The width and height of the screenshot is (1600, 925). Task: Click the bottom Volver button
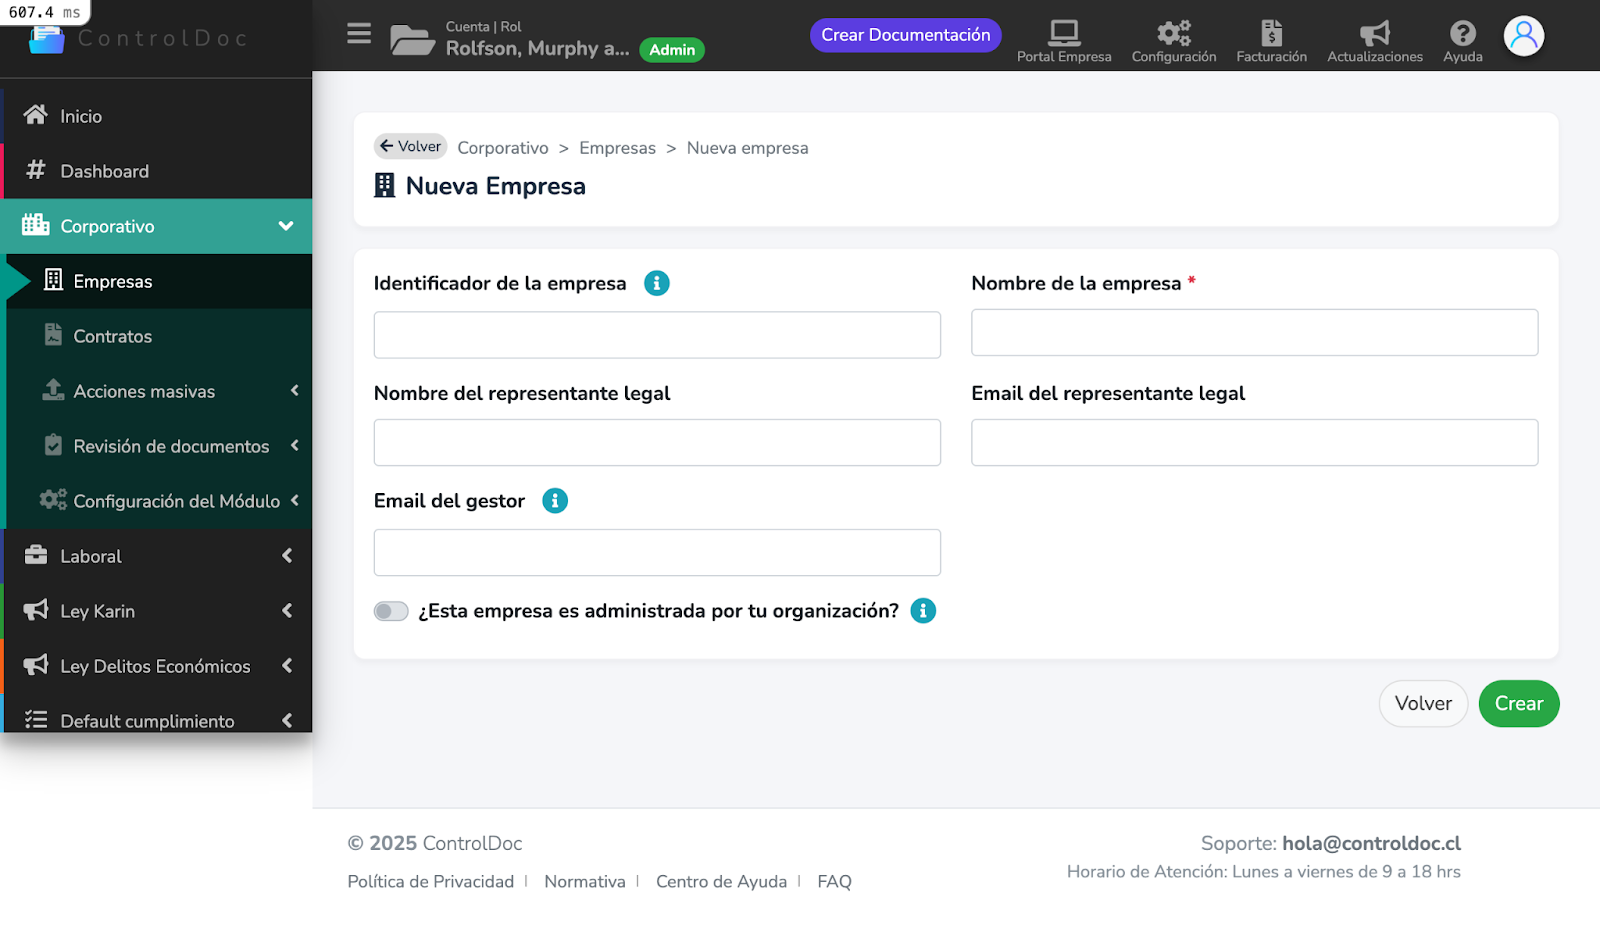point(1423,703)
